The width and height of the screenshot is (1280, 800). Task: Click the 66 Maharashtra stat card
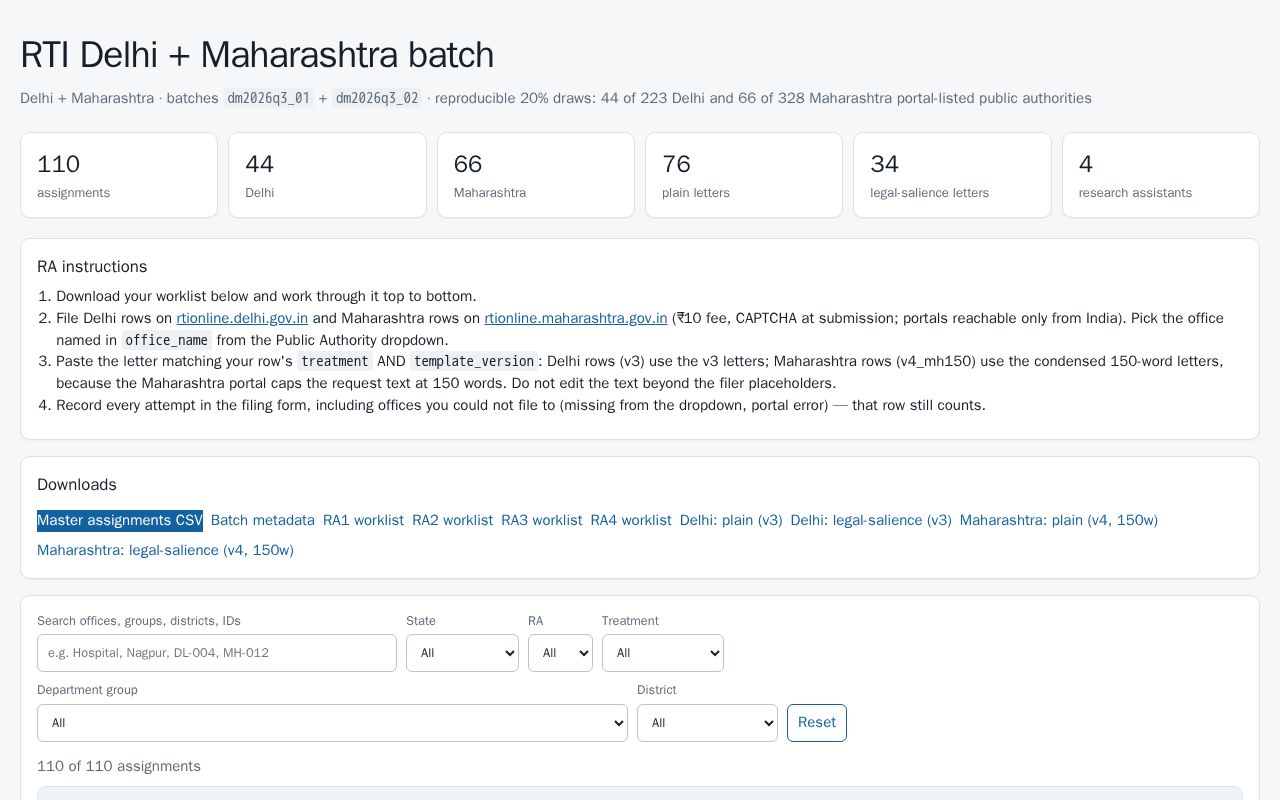[536, 175]
